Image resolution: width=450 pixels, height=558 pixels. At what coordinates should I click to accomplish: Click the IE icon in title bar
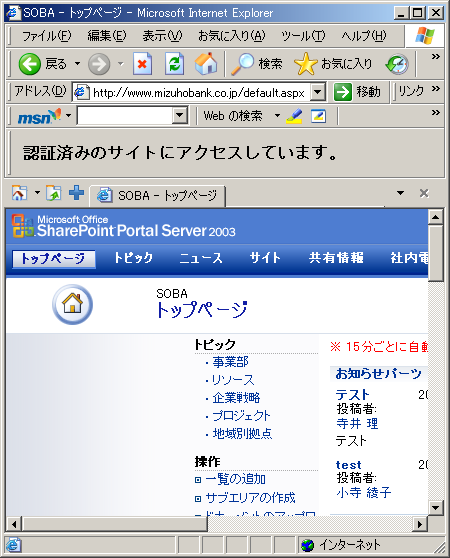coord(14,13)
